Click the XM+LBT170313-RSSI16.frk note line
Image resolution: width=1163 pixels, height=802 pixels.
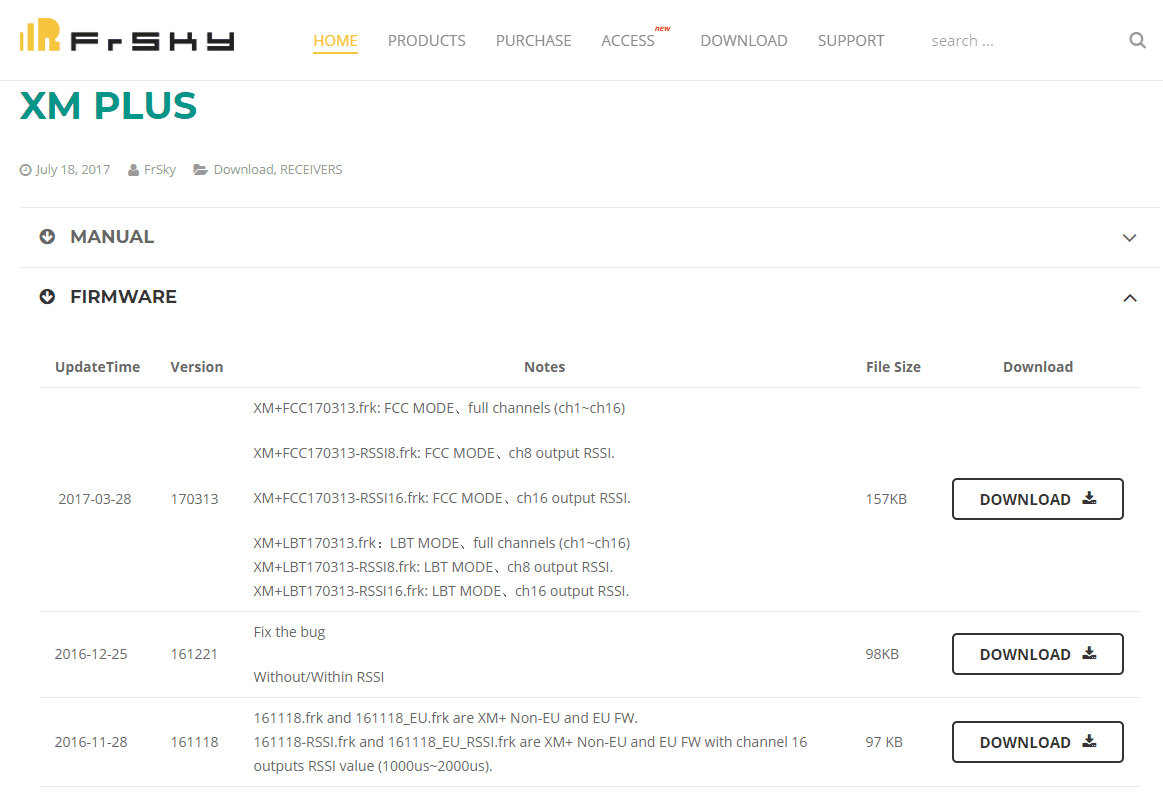pyautogui.click(x=441, y=591)
